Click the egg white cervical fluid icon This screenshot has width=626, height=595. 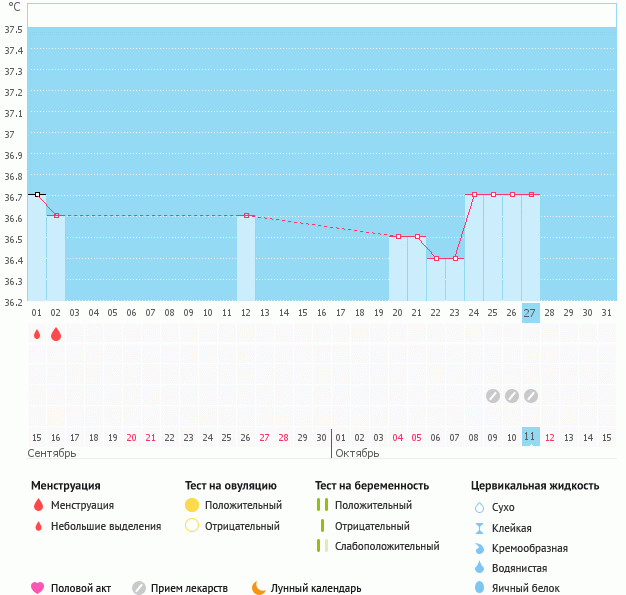pos(479,588)
